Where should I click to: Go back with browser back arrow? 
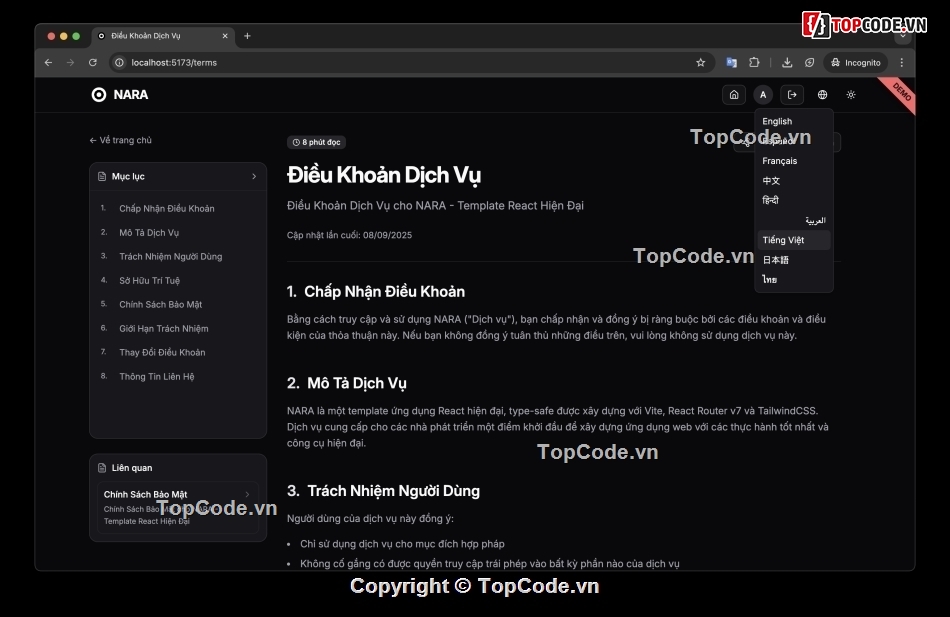pos(48,62)
